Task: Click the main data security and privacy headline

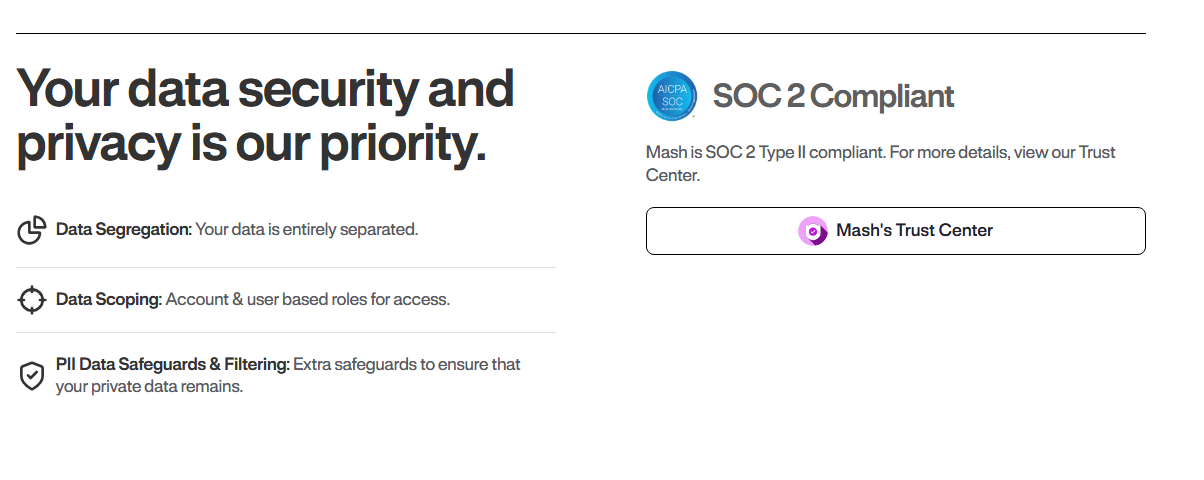Action: click(265, 116)
